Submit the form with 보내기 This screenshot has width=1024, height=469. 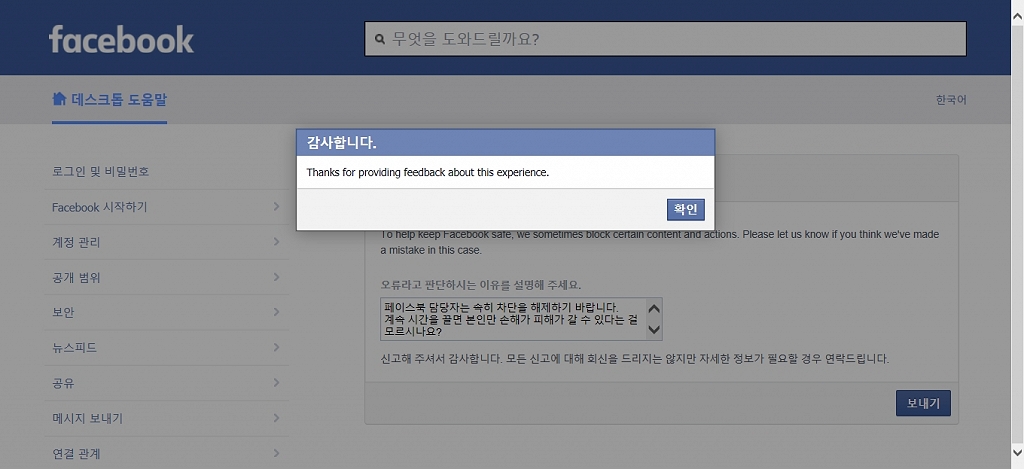coord(923,403)
